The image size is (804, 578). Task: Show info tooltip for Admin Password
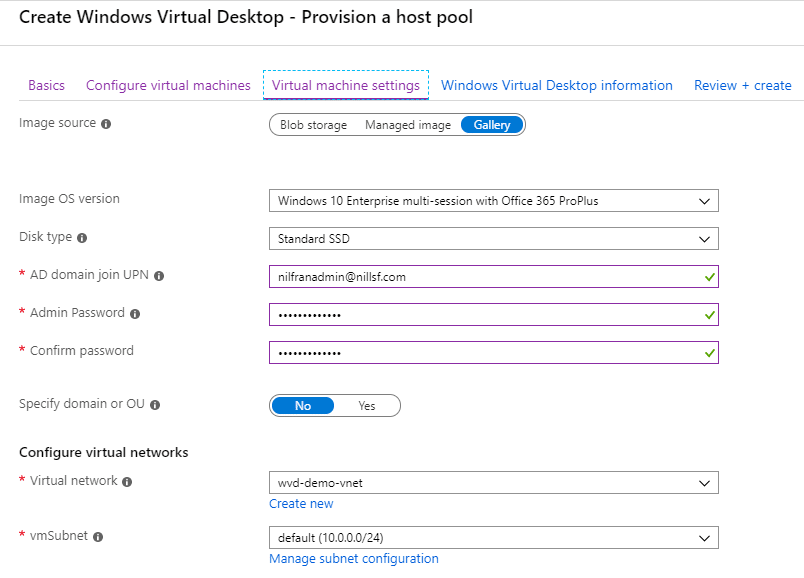tap(135, 314)
